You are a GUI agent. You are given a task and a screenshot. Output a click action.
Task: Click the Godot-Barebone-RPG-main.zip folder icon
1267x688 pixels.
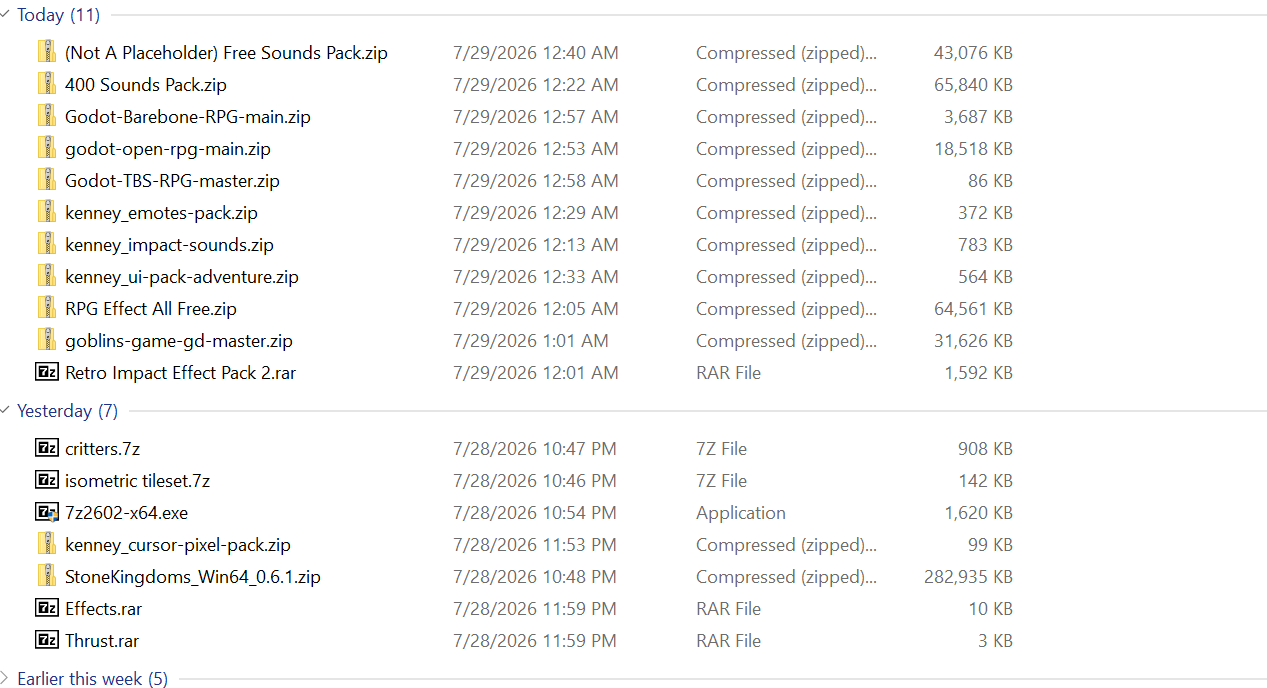click(47, 116)
